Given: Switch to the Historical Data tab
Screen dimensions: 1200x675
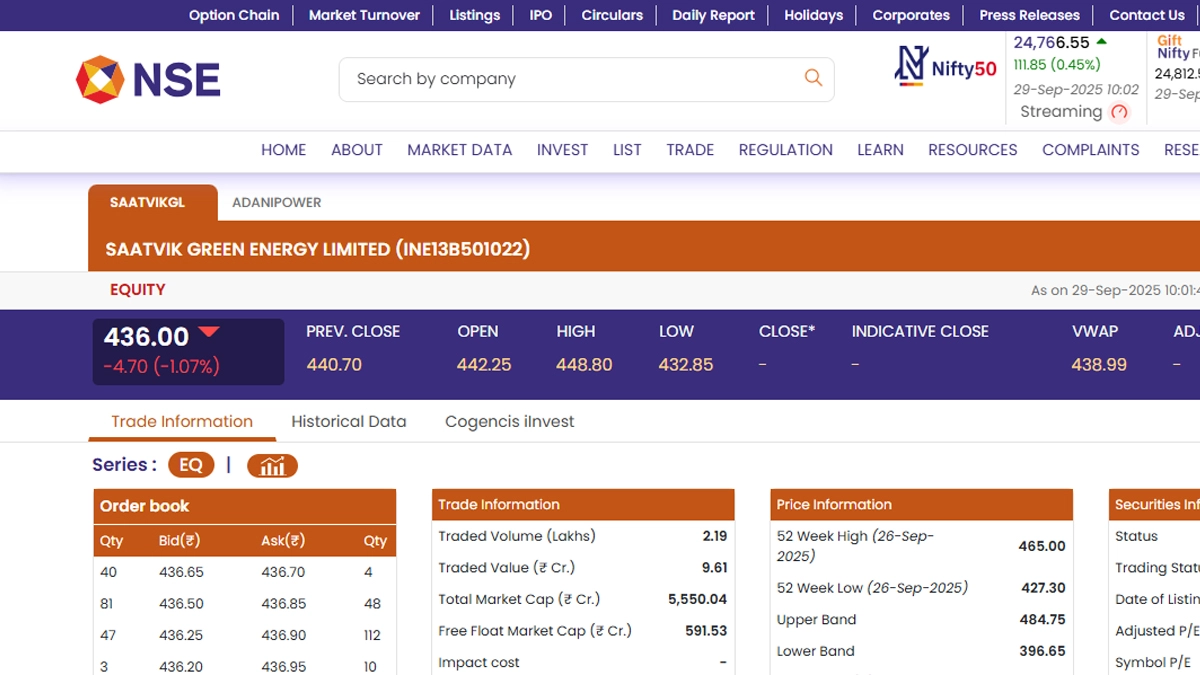Looking at the screenshot, I should coord(348,422).
